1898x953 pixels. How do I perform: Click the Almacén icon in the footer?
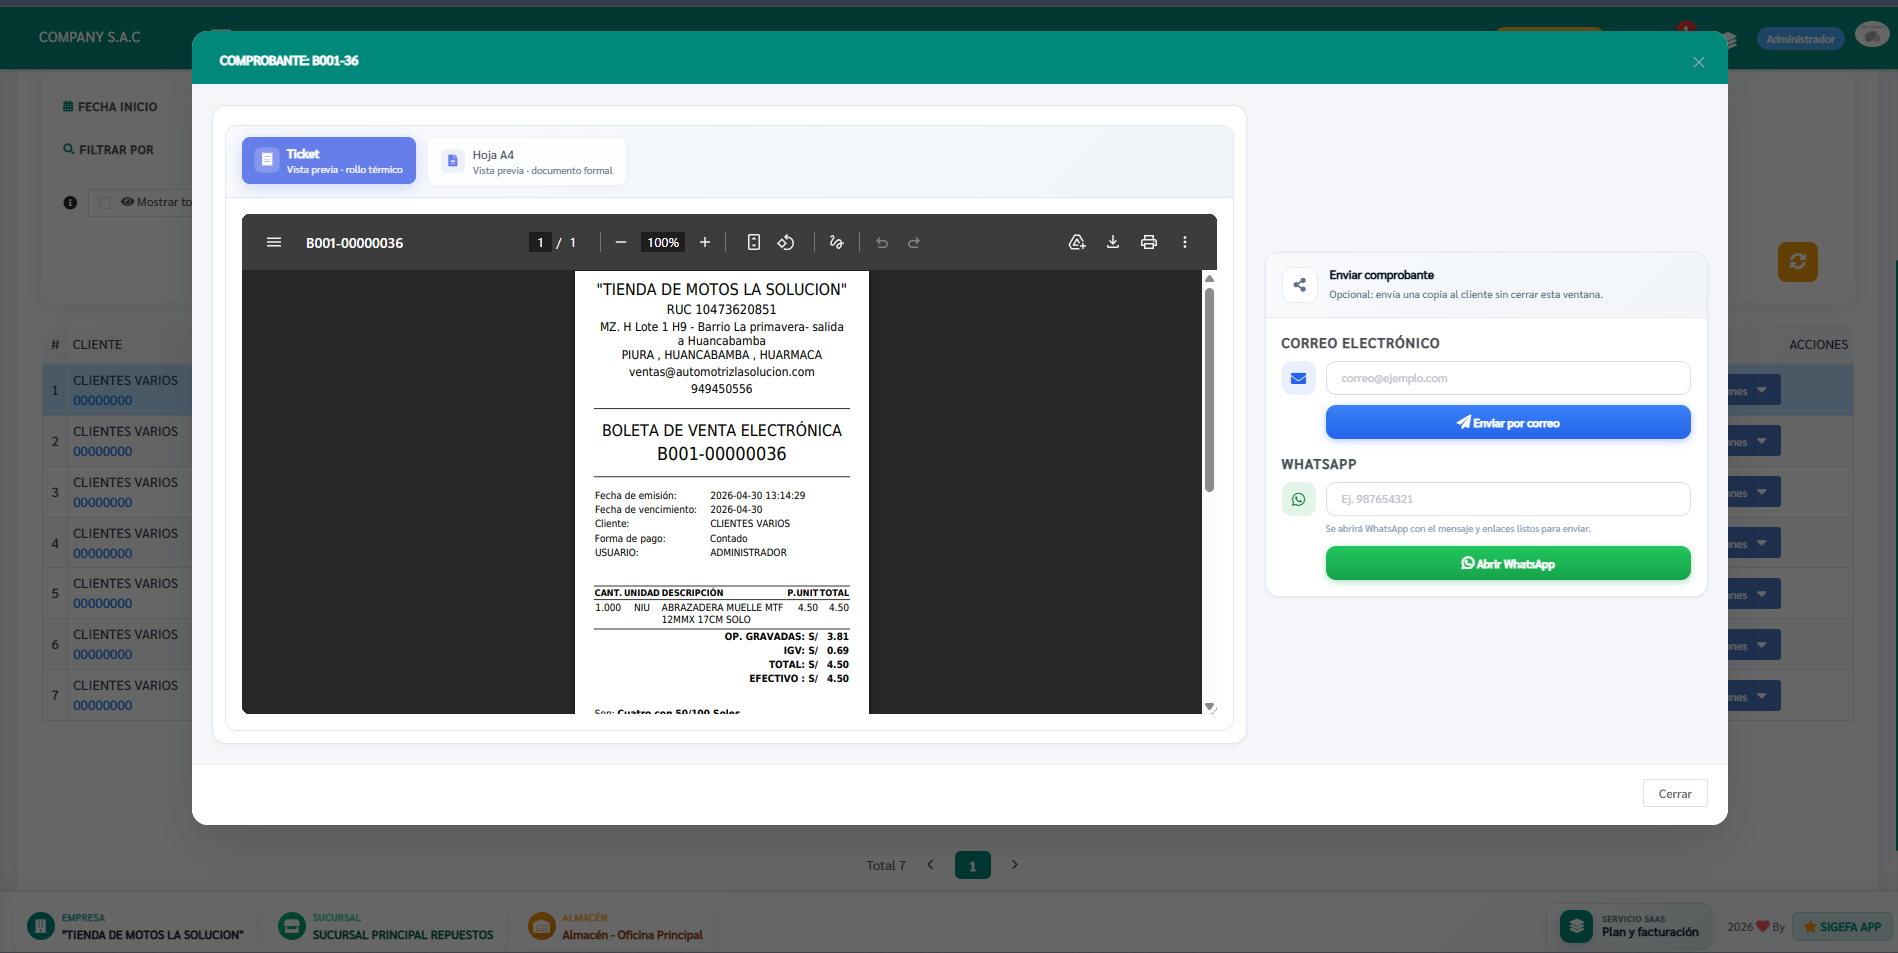541,926
